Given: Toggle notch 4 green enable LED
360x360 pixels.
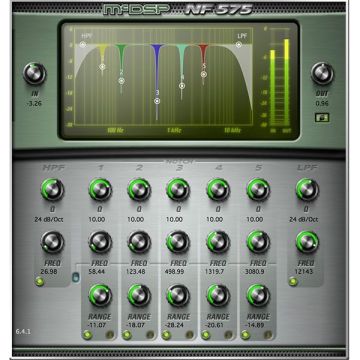Looking at the screenshot, I should tap(206, 335).
